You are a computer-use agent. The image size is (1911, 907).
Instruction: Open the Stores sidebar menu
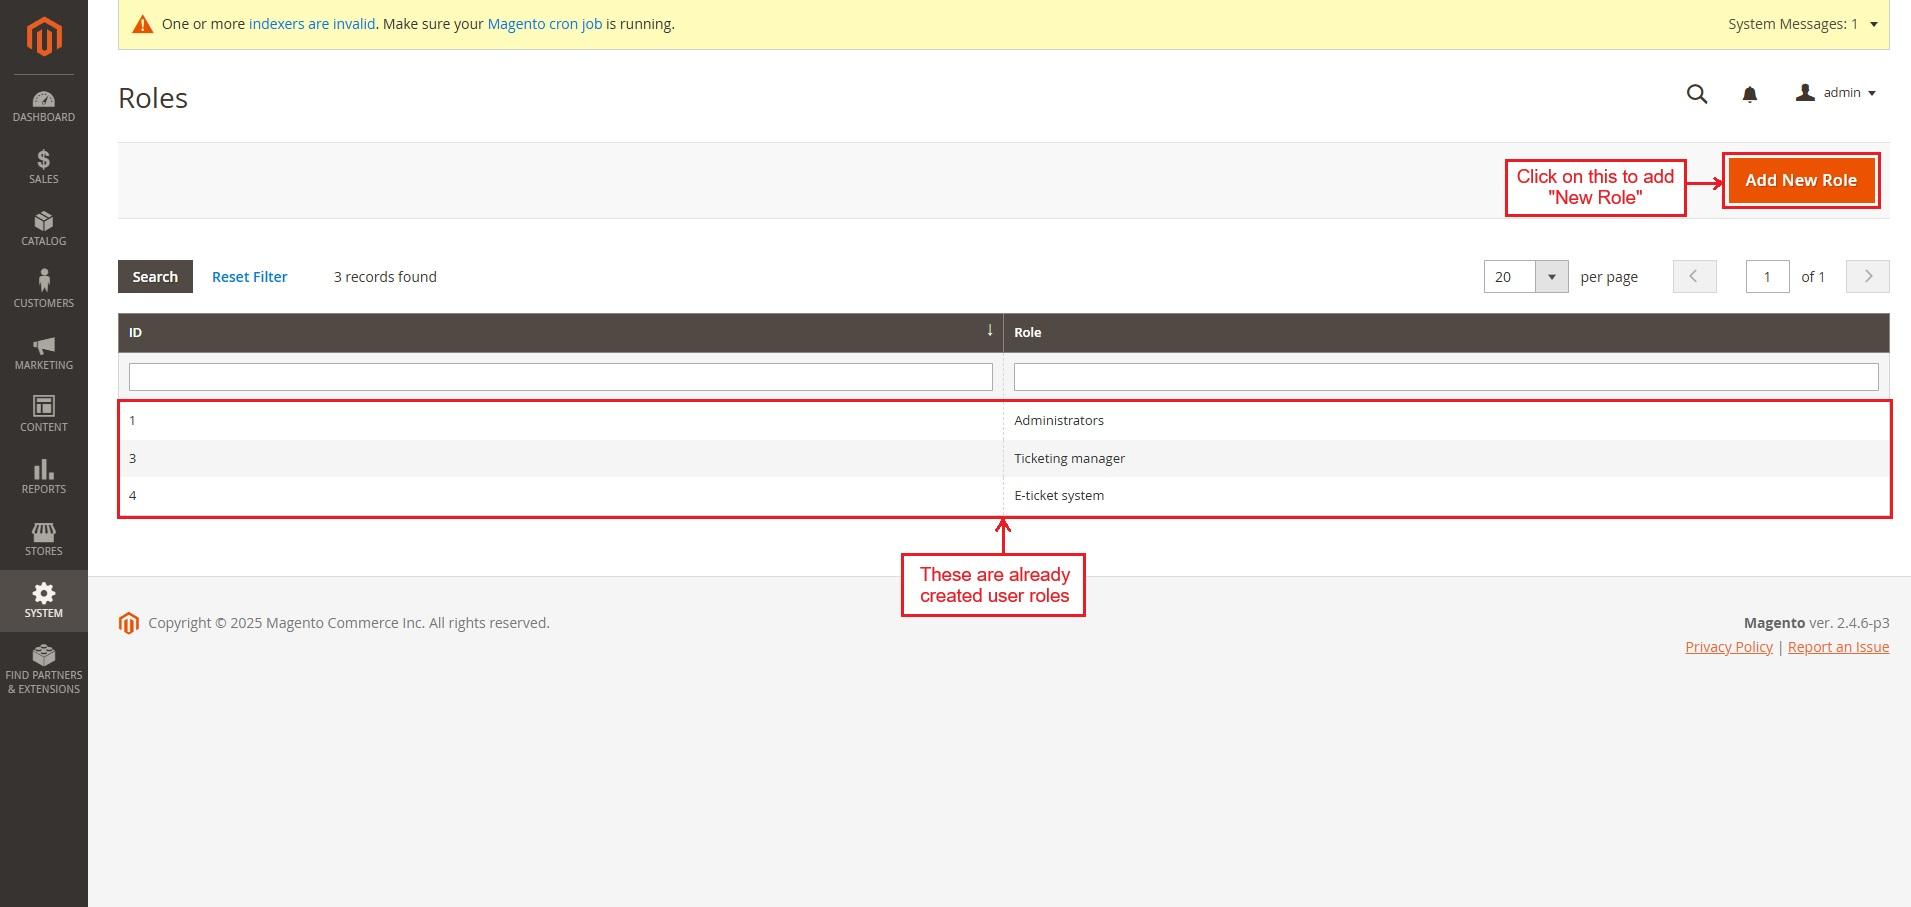click(43, 539)
